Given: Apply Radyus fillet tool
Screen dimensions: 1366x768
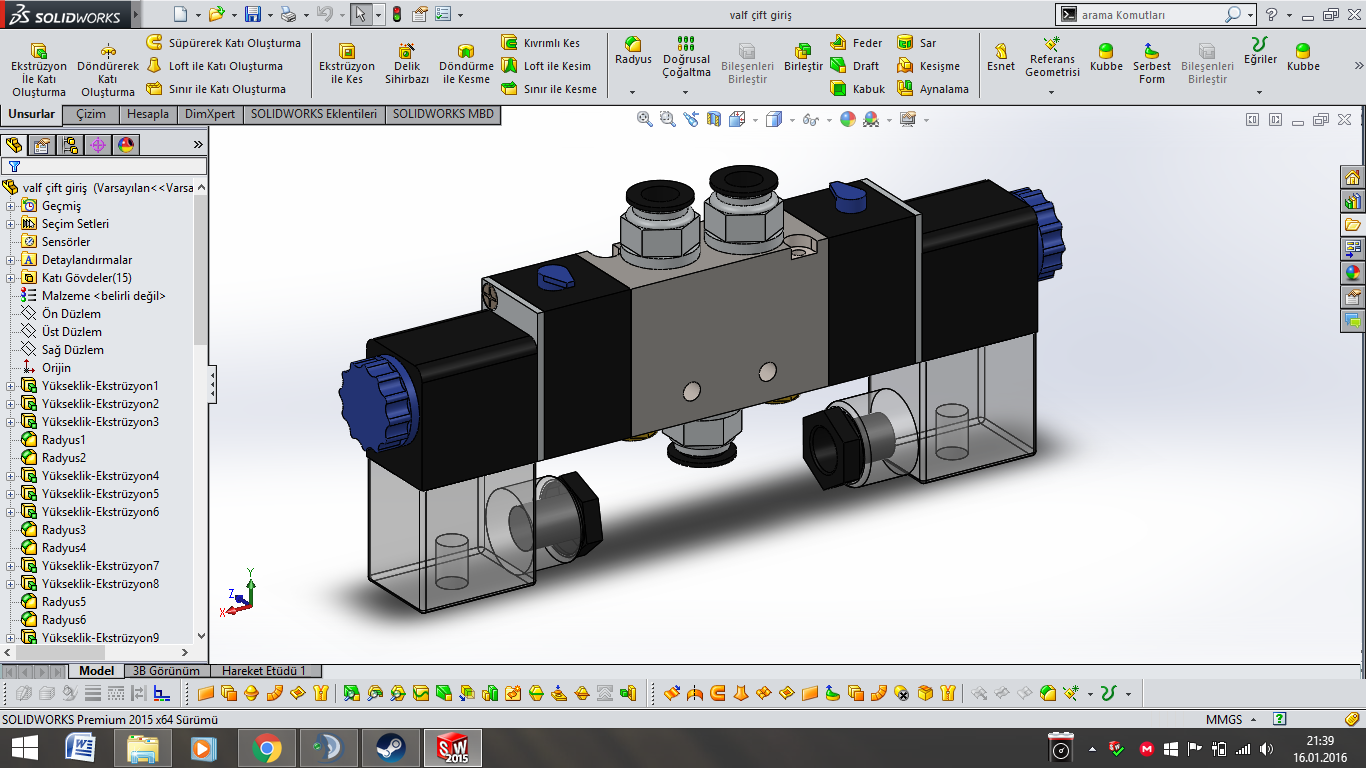Looking at the screenshot, I should coord(633,51).
